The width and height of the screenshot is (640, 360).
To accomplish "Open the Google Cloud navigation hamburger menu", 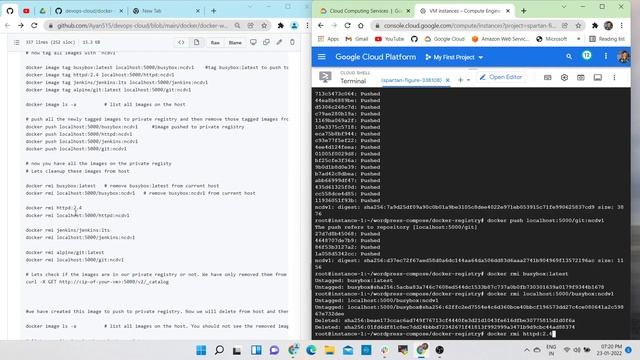I will [x=322, y=57].
